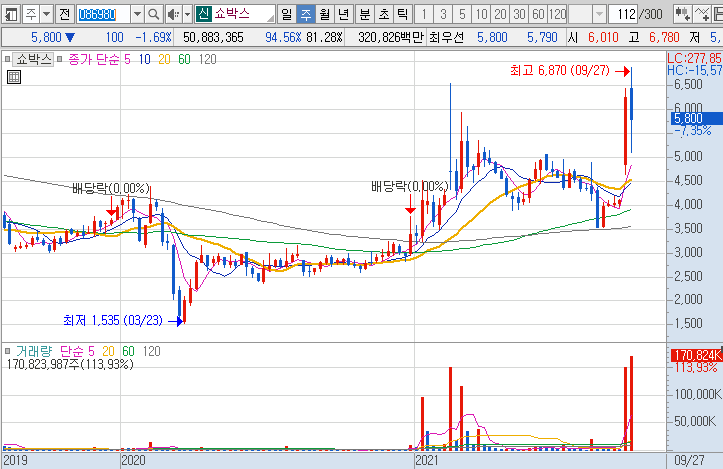Click the high price 6,780

tap(664, 37)
